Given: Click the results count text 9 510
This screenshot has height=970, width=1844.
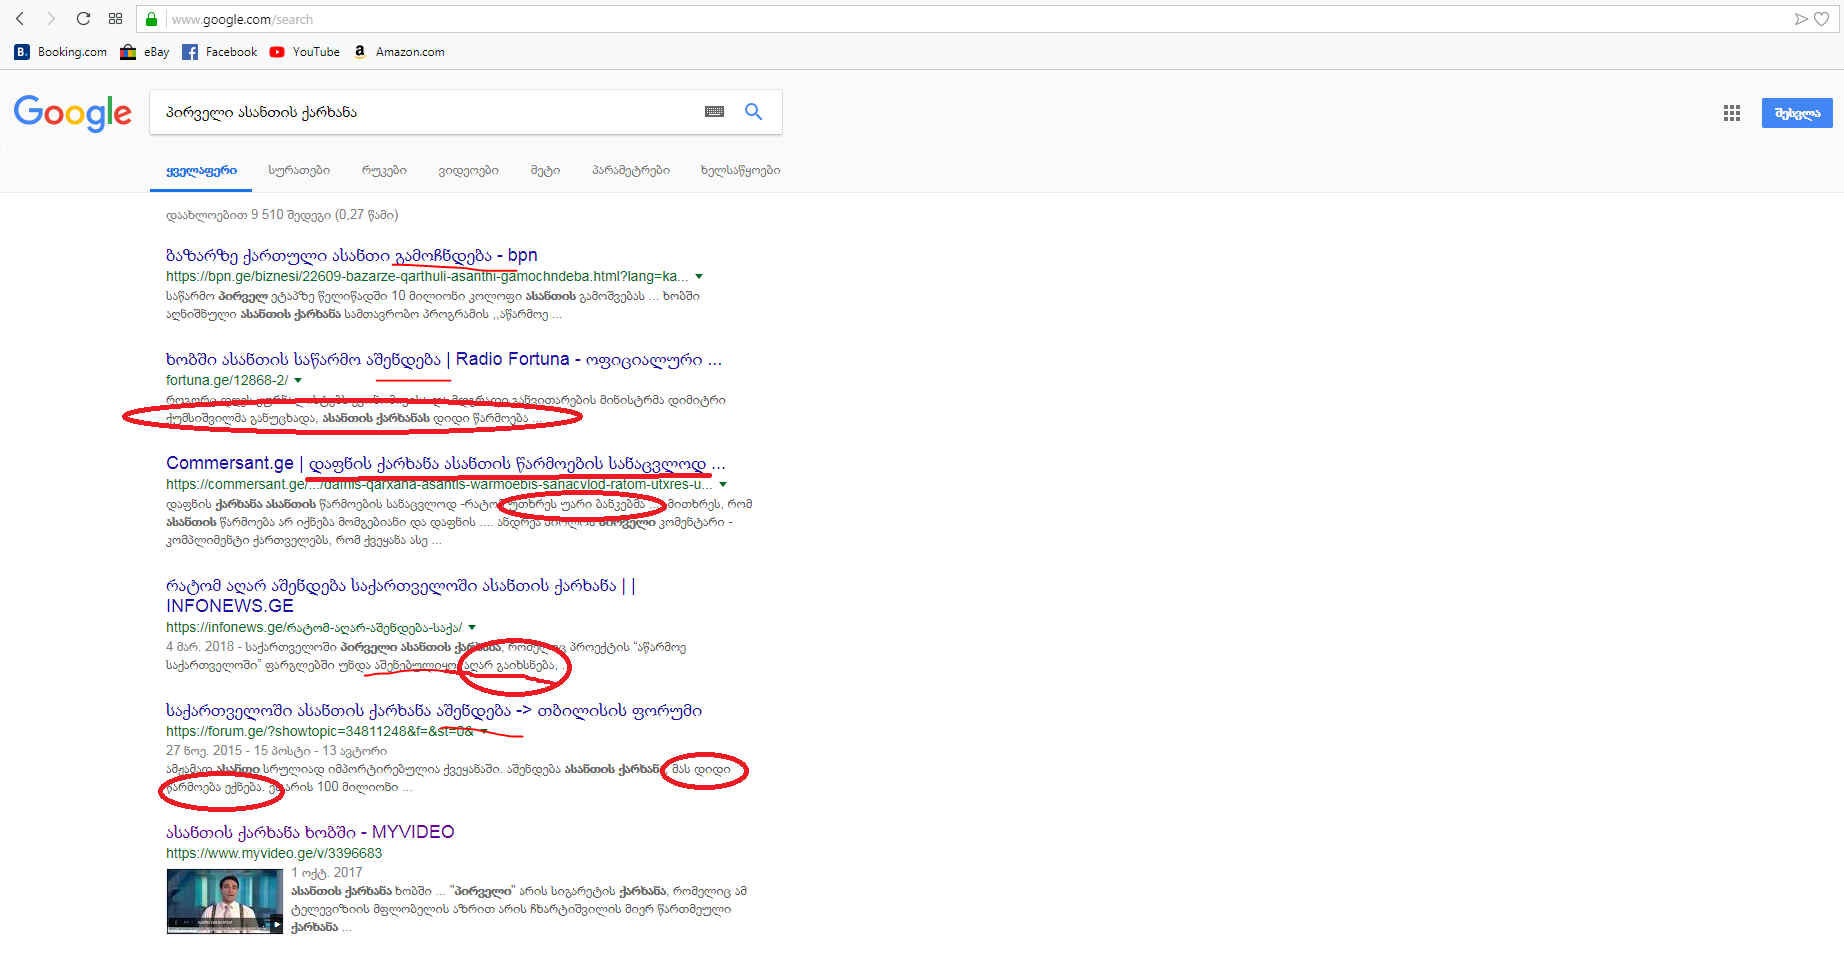Looking at the screenshot, I should [282, 215].
